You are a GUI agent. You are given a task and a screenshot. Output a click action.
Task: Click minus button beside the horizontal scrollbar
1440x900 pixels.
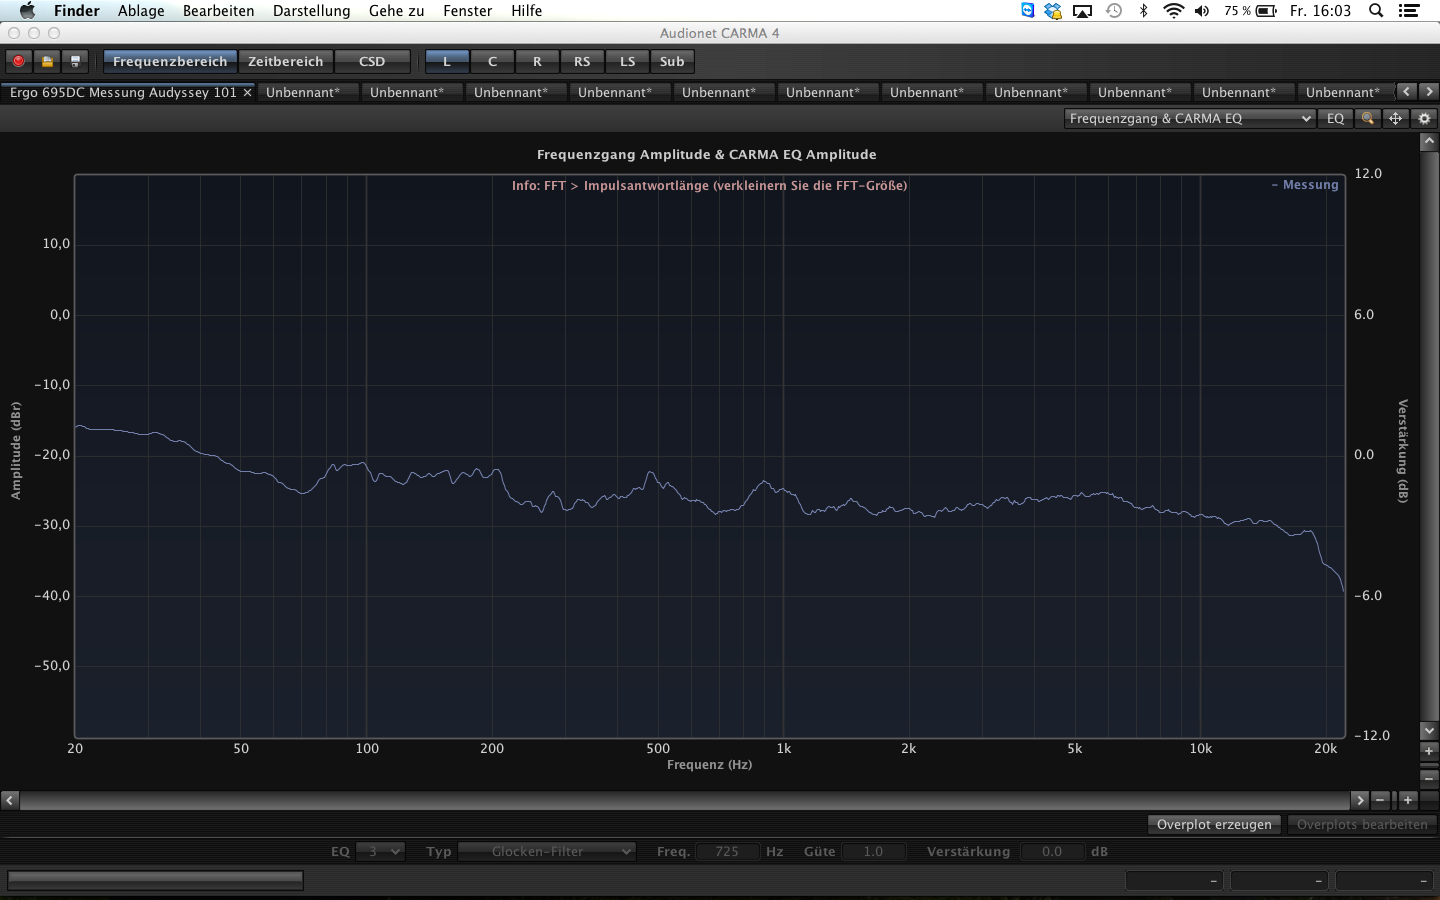click(1381, 800)
